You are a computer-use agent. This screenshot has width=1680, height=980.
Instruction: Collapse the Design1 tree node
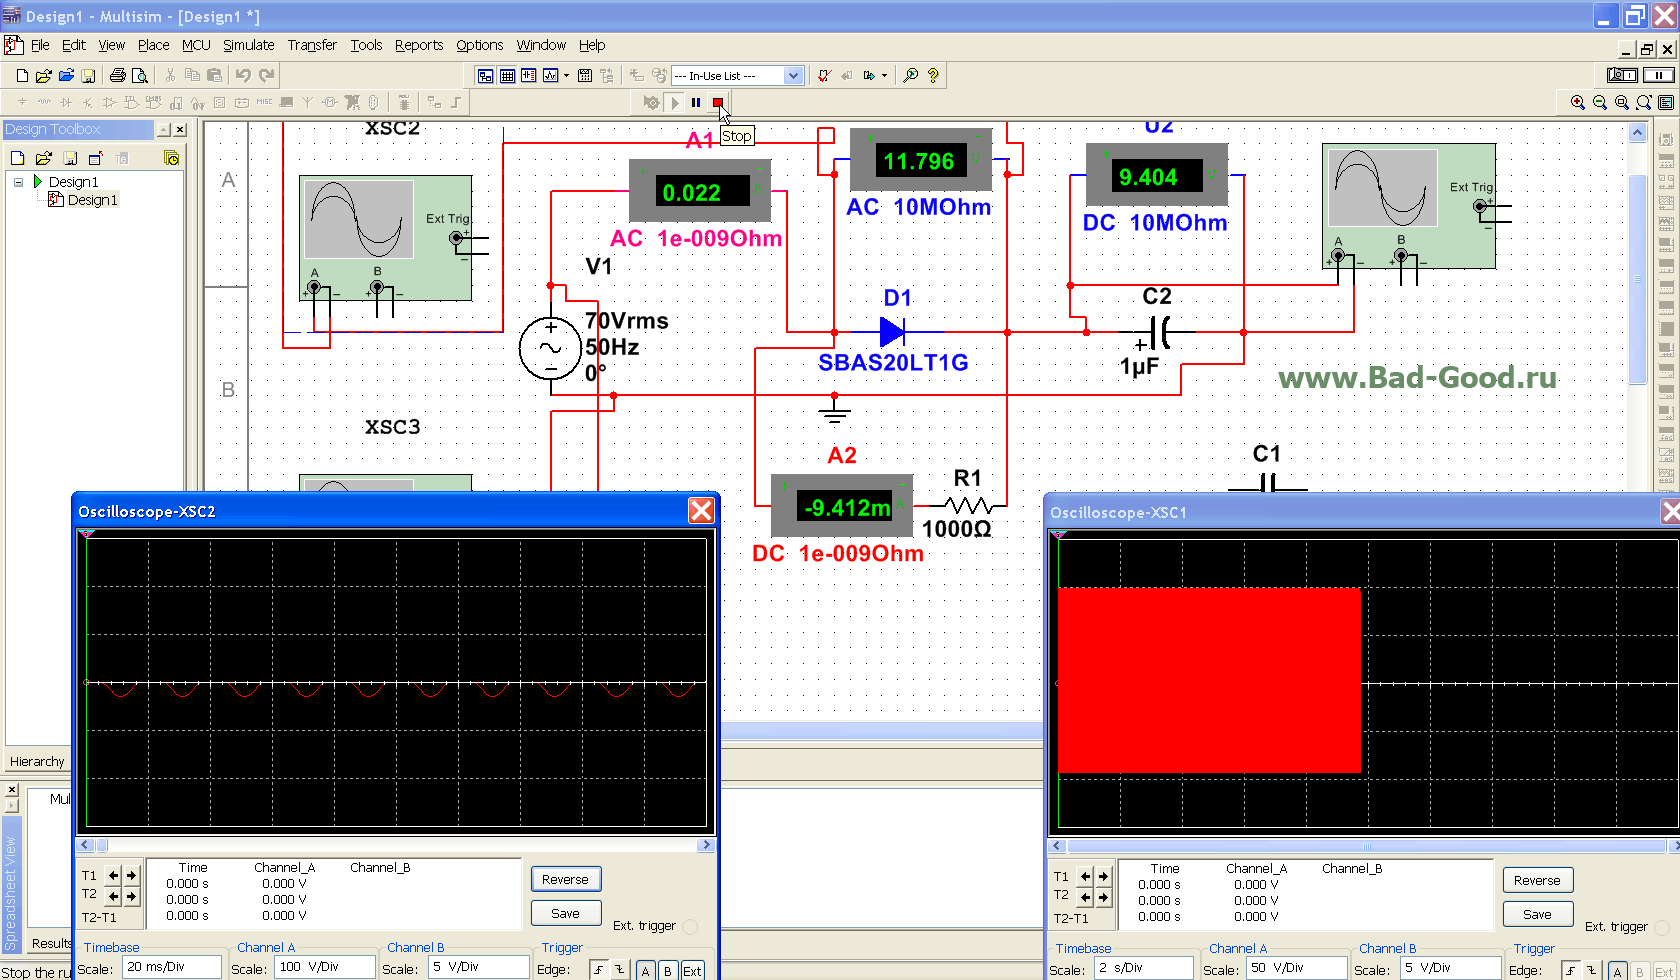18,182
